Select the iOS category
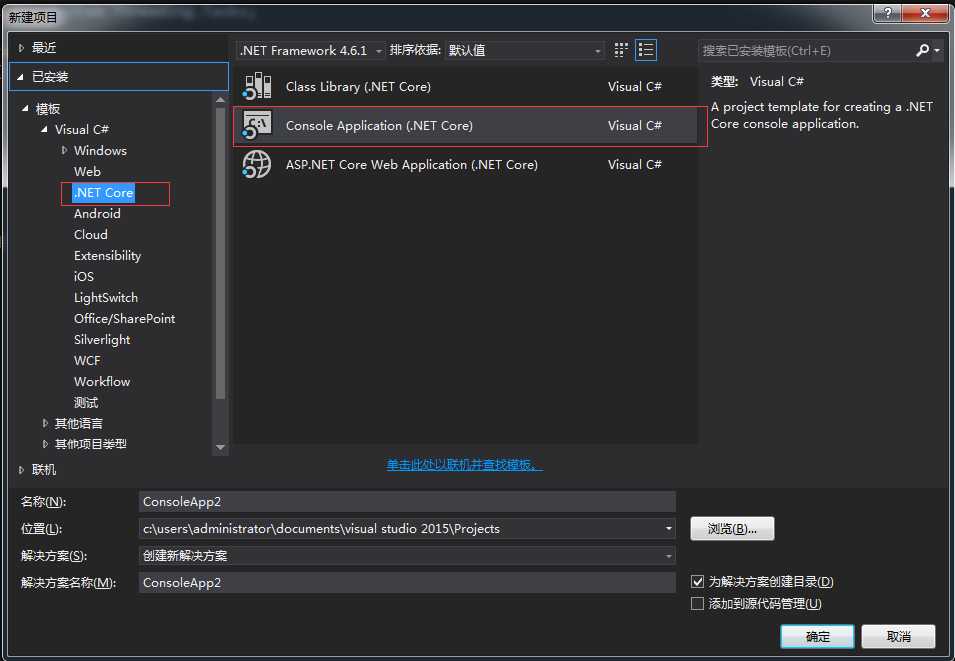Image resolution: width=955 pixels, height=661 pixels. tap(83, 277)
